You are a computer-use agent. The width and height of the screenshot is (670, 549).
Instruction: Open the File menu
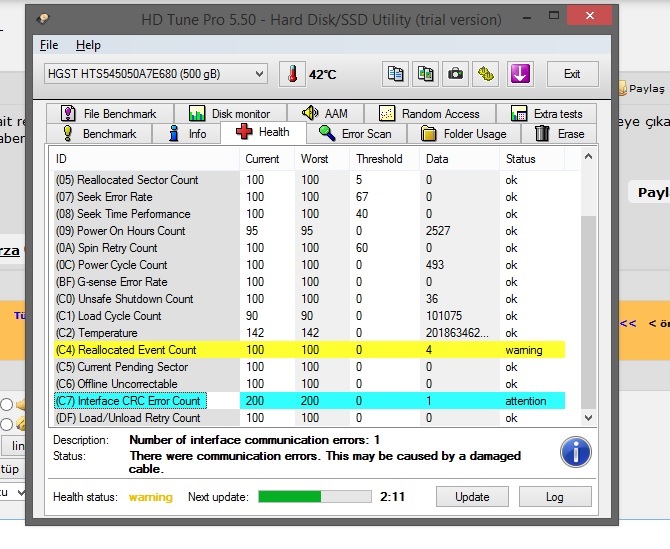coord(49,45)
